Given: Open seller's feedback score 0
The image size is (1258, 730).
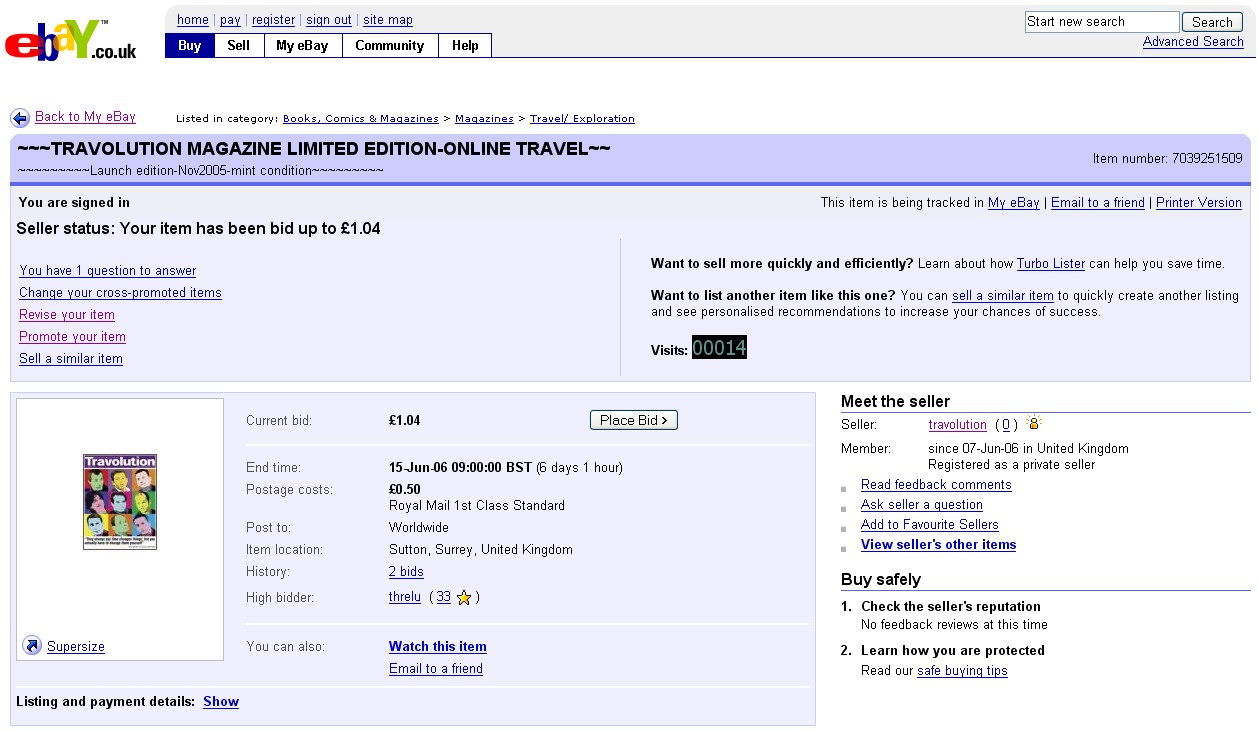Looking at the screenshot, I should coord(1006,425).
